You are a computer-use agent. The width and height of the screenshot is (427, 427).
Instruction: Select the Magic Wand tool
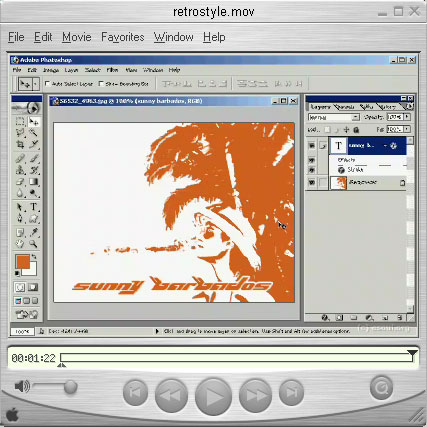[x=33, y=133]
